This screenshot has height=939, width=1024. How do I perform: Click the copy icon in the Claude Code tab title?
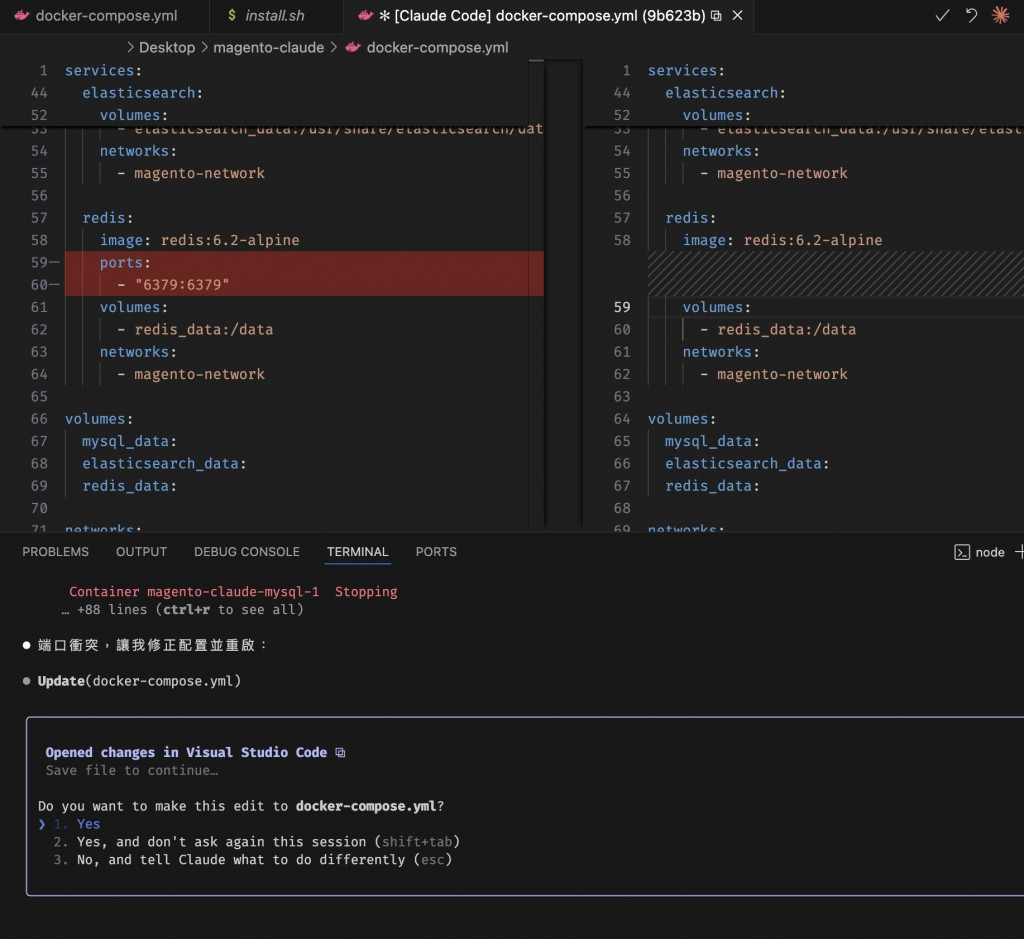(x=716, y=16)
